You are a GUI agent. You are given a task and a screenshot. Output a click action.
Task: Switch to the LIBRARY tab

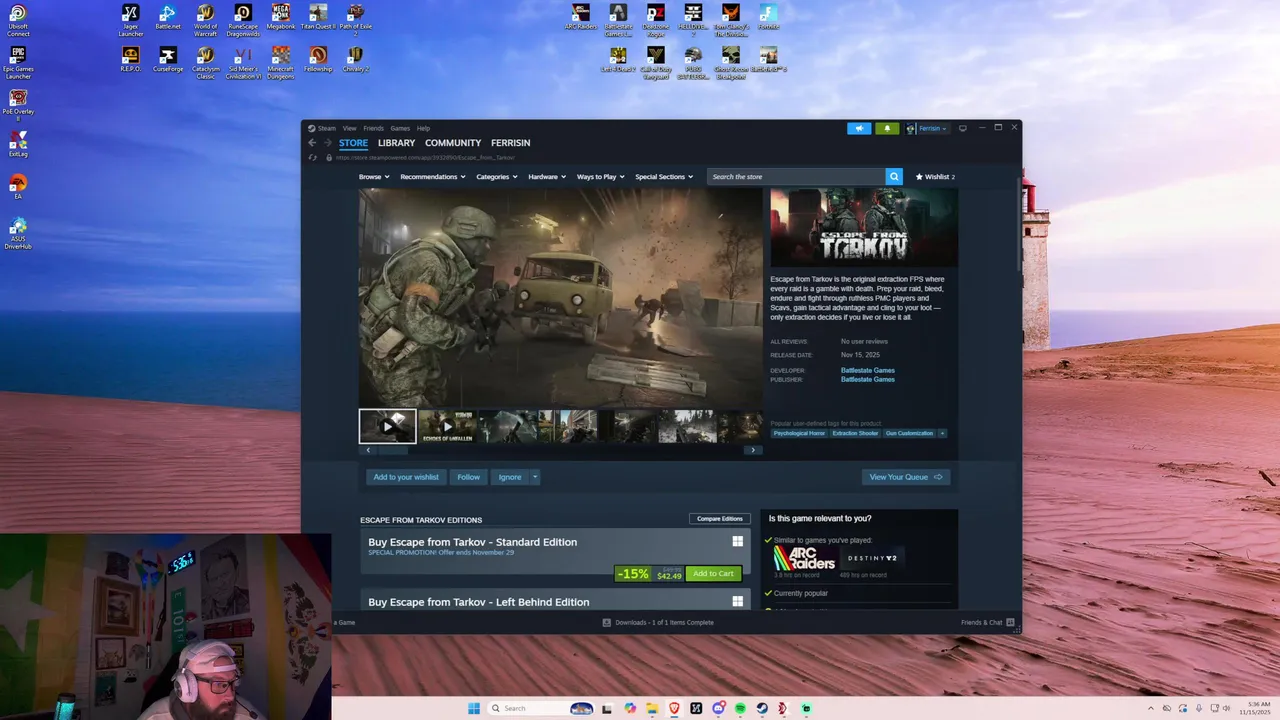396,143
